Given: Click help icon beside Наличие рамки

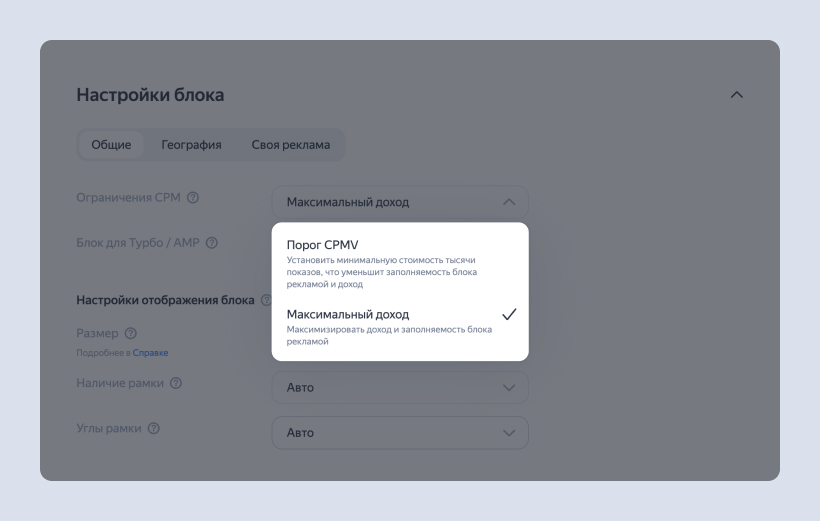Looking at the screenshot, I should click(x=176, y=383).
